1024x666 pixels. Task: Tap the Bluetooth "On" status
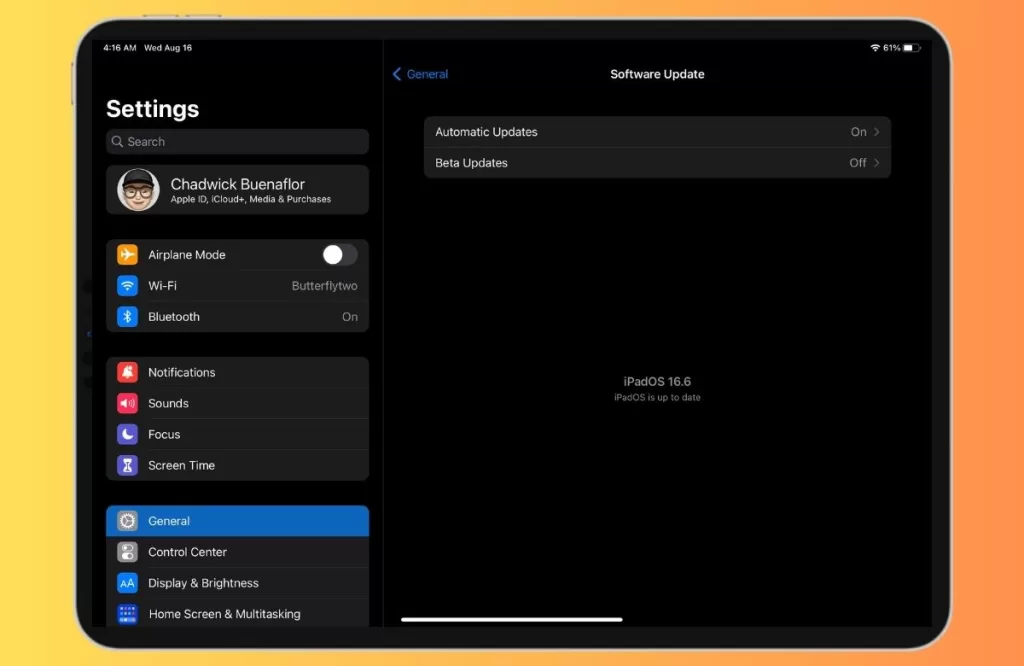pyautogui.click(x=350, y=317)
